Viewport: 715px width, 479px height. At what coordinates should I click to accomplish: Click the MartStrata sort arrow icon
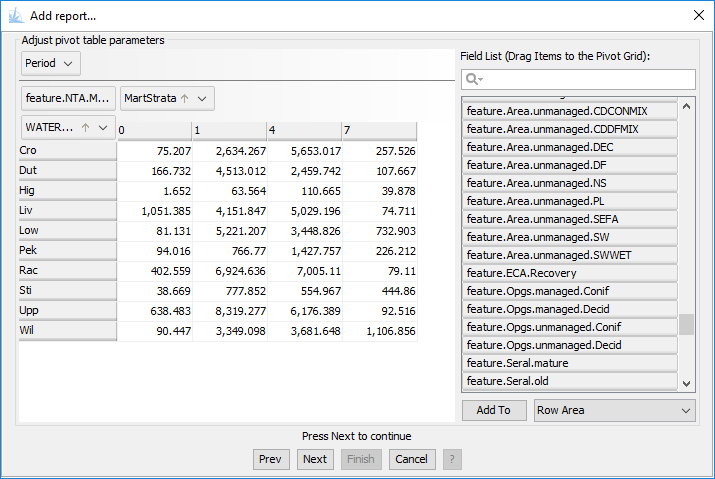185,98
